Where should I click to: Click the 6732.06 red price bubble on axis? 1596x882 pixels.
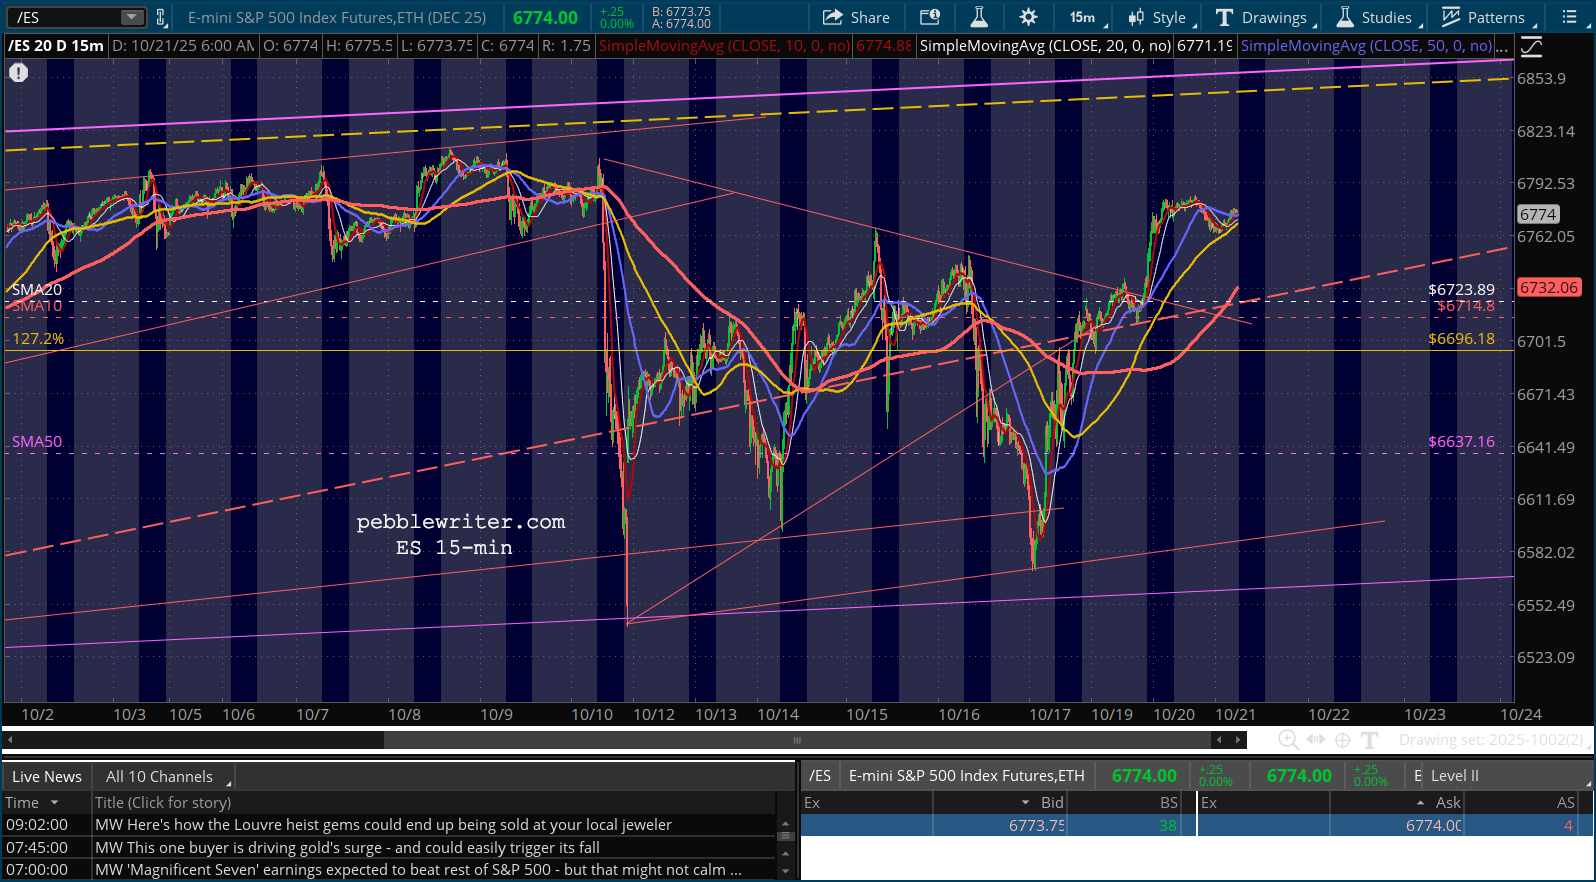1549,288
